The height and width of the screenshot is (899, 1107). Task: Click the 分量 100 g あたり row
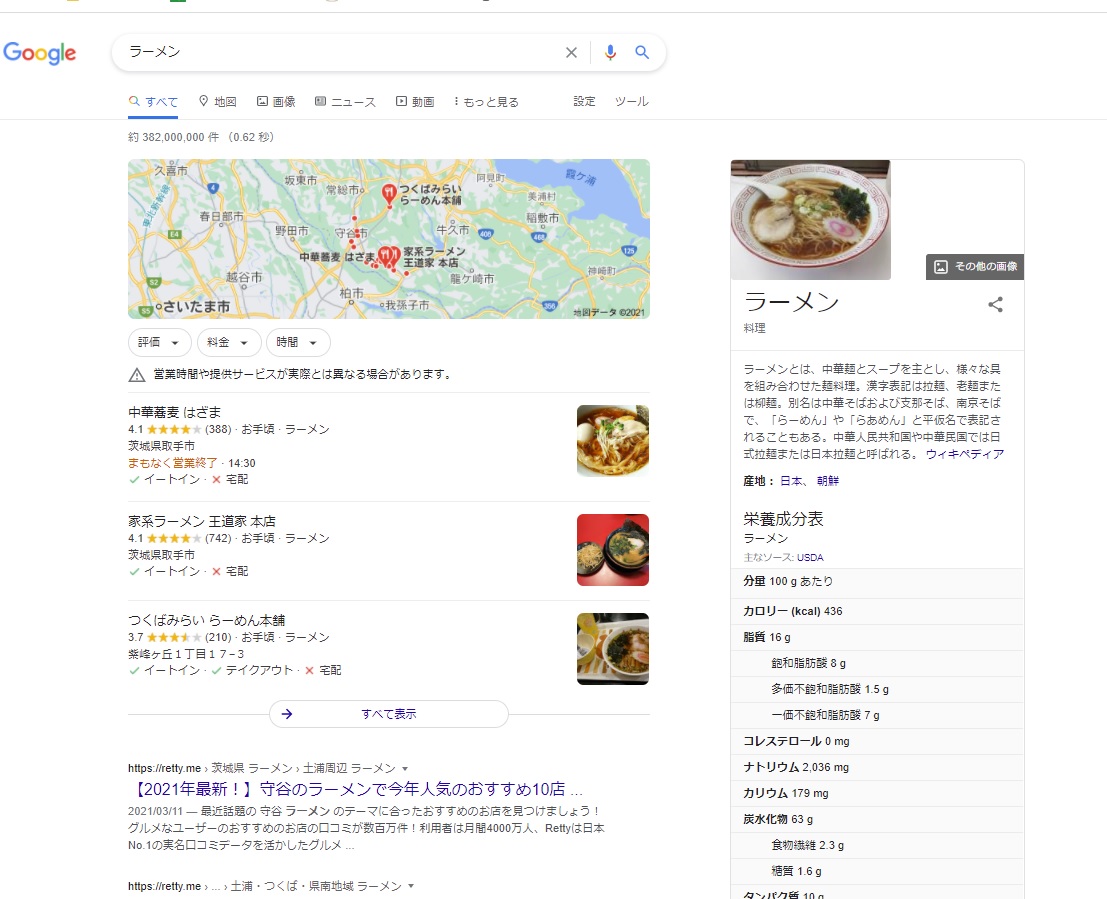tap(878, 582)
